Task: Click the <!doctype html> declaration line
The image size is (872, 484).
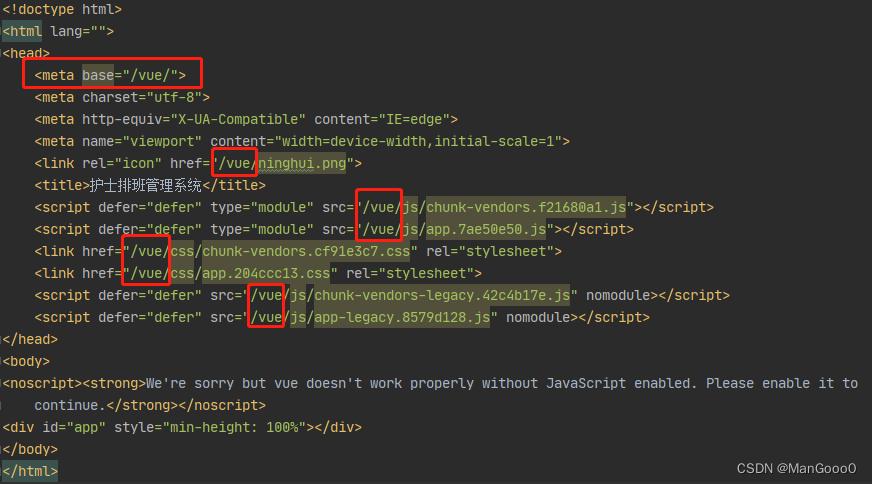Action: [x=62, y=9]
